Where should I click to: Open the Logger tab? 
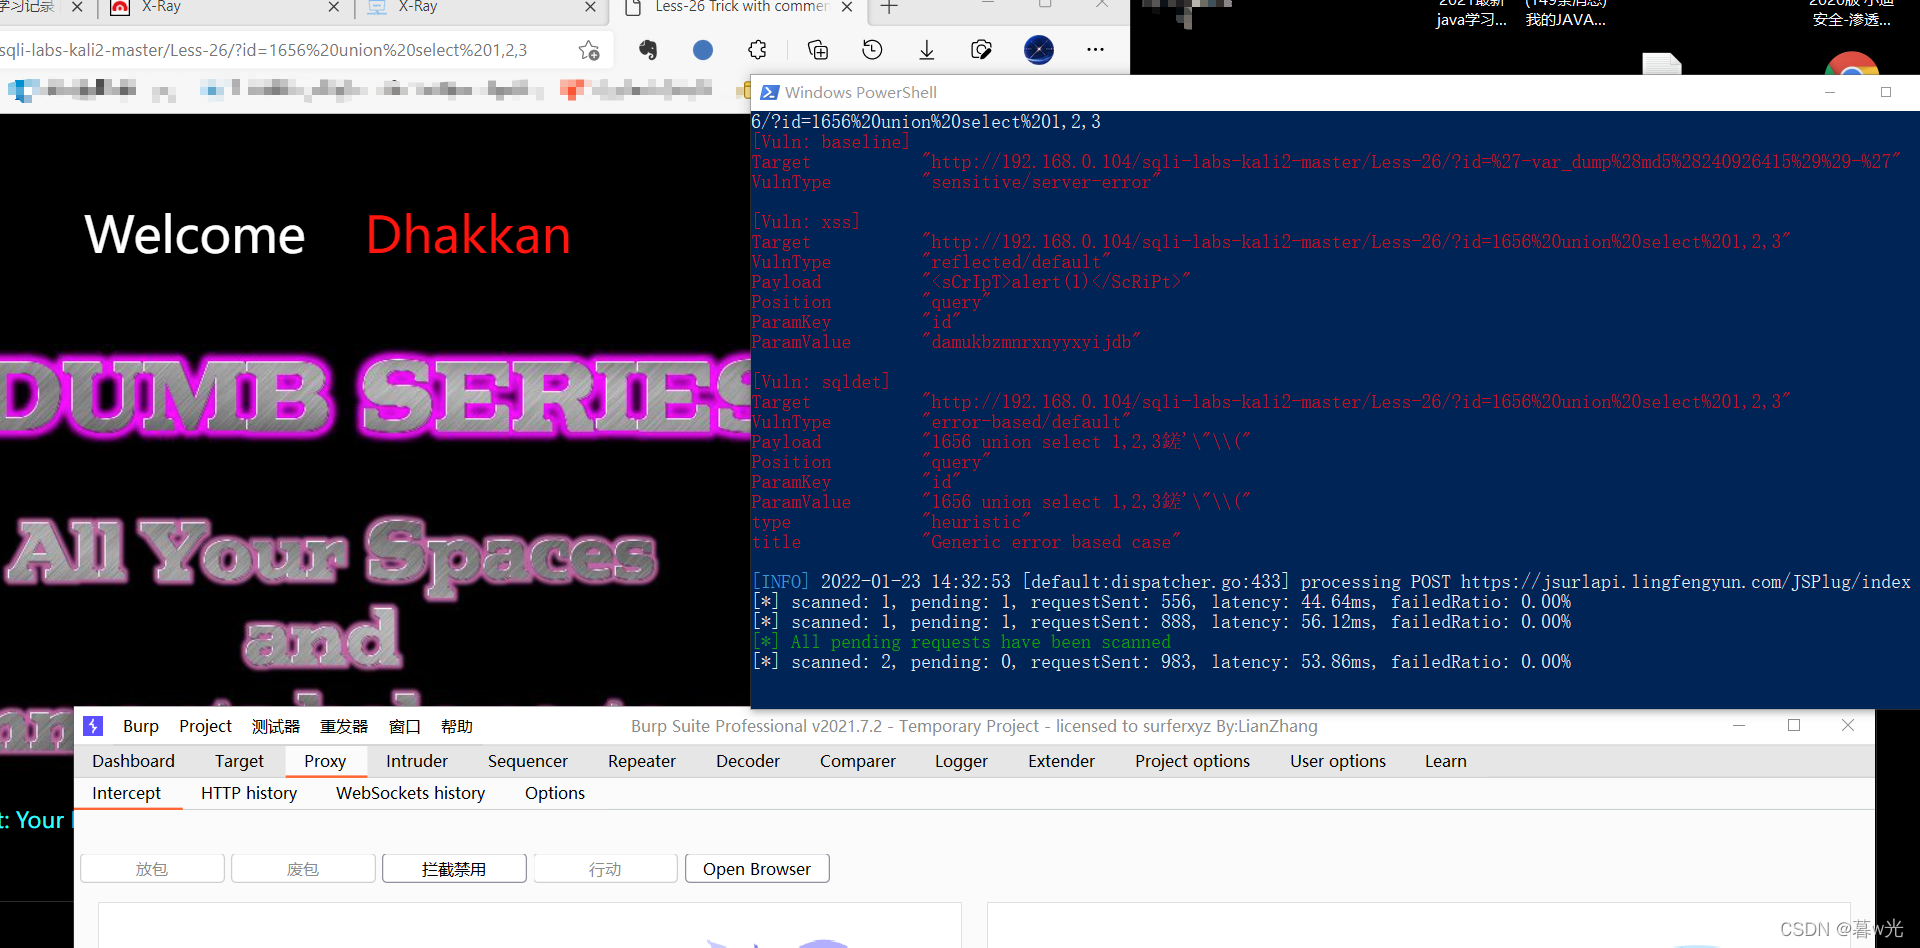click(x=961, y=761)
